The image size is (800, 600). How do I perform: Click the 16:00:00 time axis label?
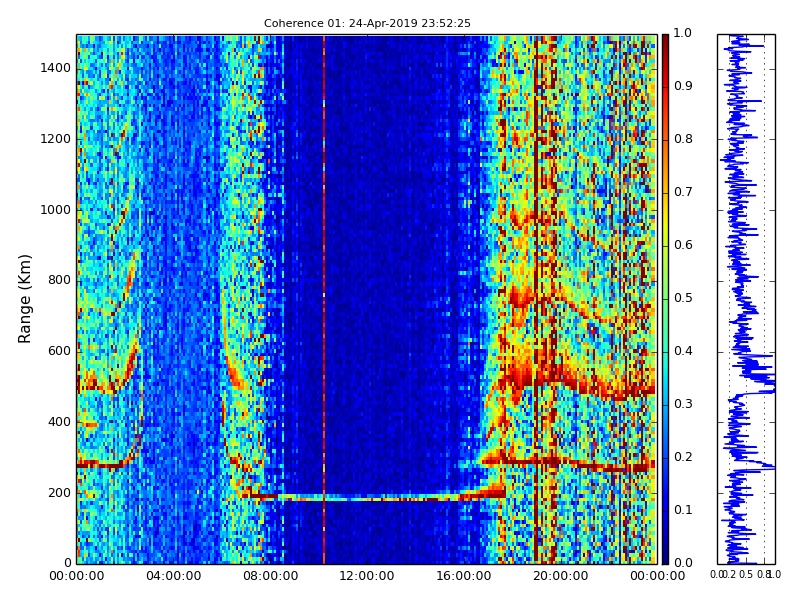click(x=464, y=577)
